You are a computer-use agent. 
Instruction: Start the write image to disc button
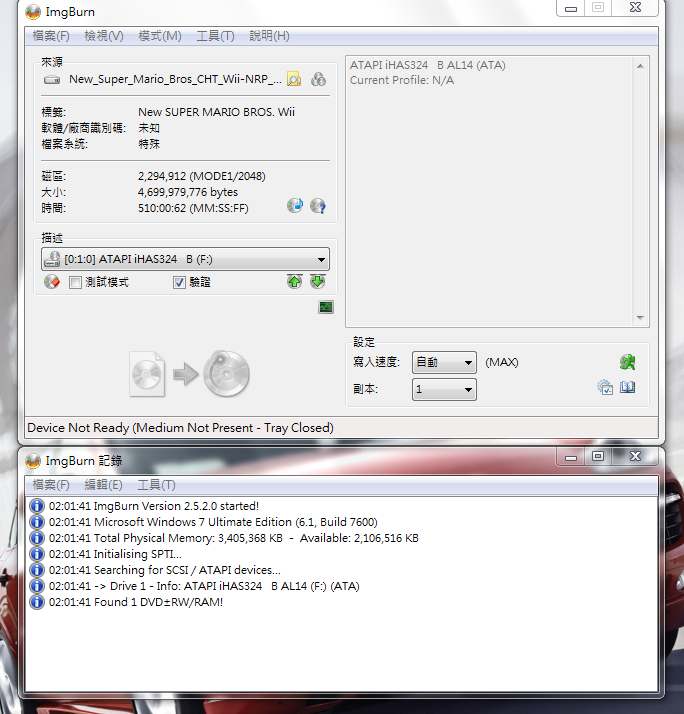tap(189, 374)
